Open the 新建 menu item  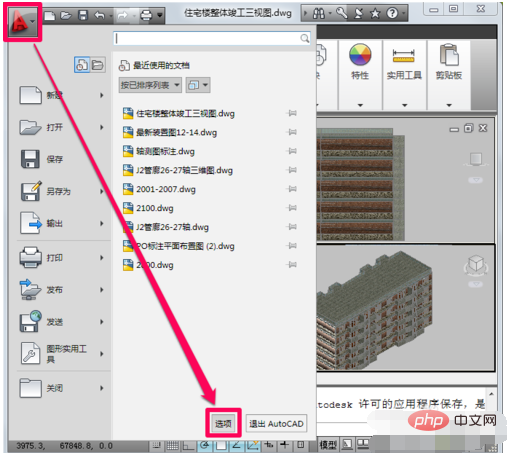point(62,95)
